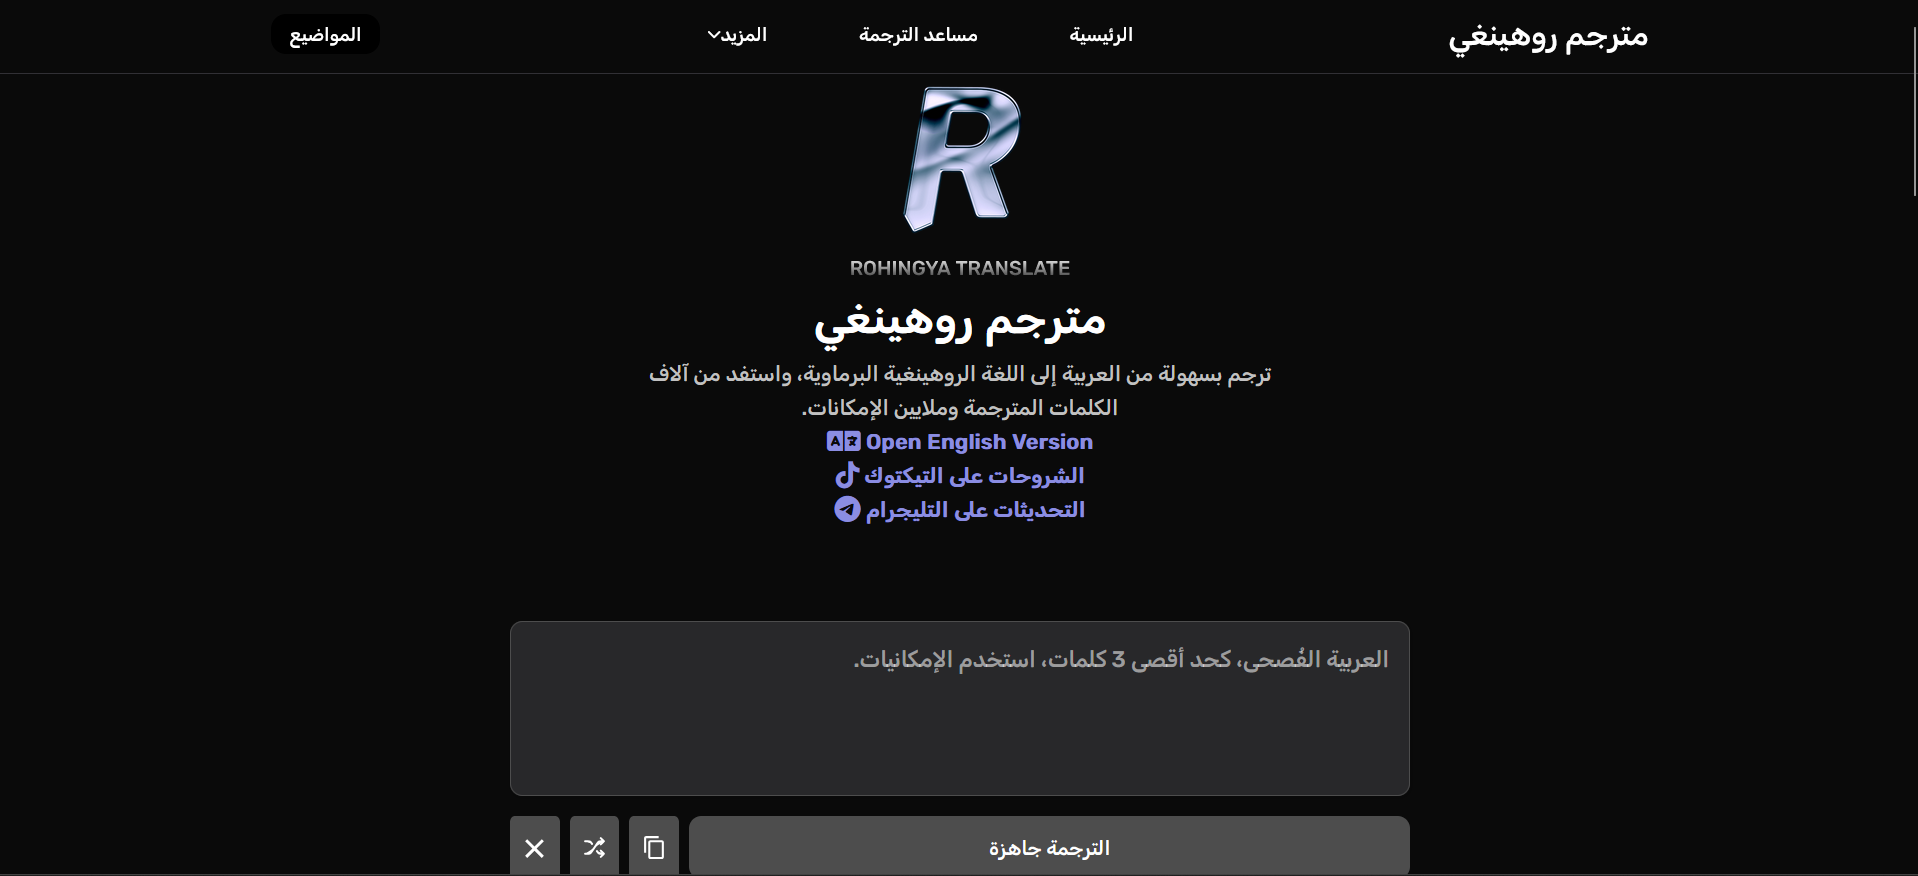Image resolution: width=1918 pixels, height=876 pixels.
Task: Click the page vertical scrollbar
Action: coord(1914,110)
